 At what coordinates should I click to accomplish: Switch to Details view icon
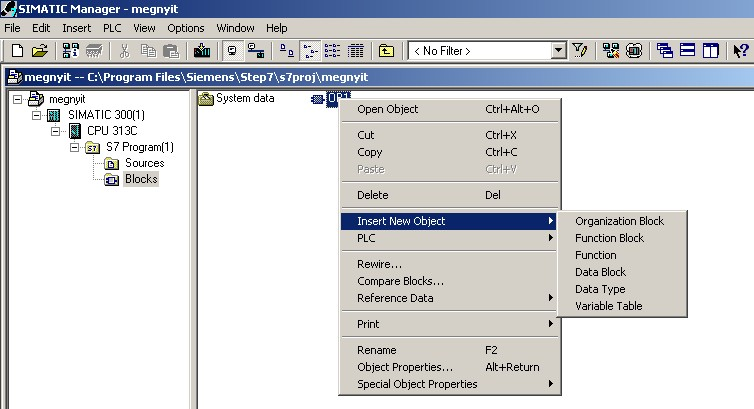pos(356,50)
